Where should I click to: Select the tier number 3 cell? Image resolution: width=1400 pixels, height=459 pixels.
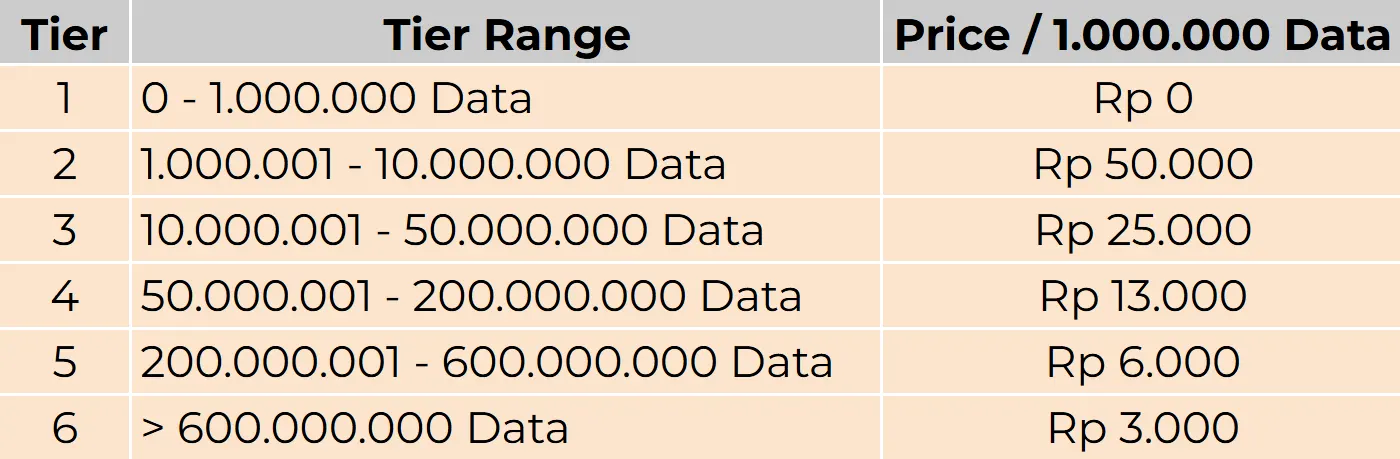pos(65,230)
